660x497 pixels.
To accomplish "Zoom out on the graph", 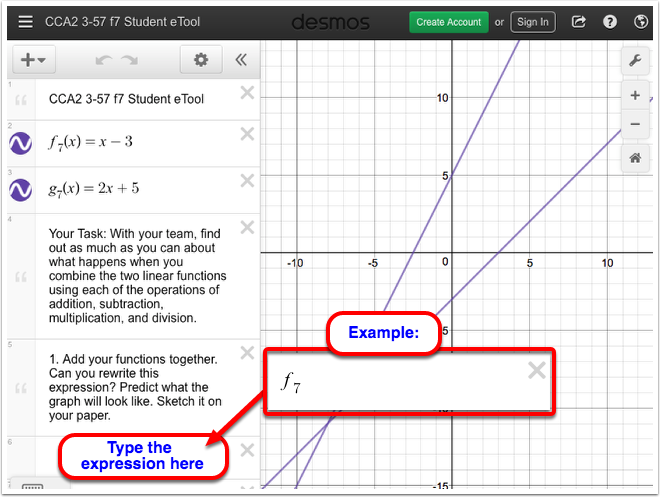I will point(635,124).
